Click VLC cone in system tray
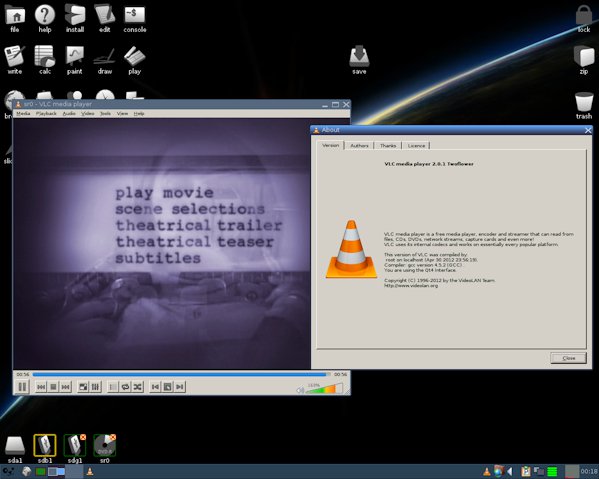This screenshot has width=599, height=479. pos(487,472)
